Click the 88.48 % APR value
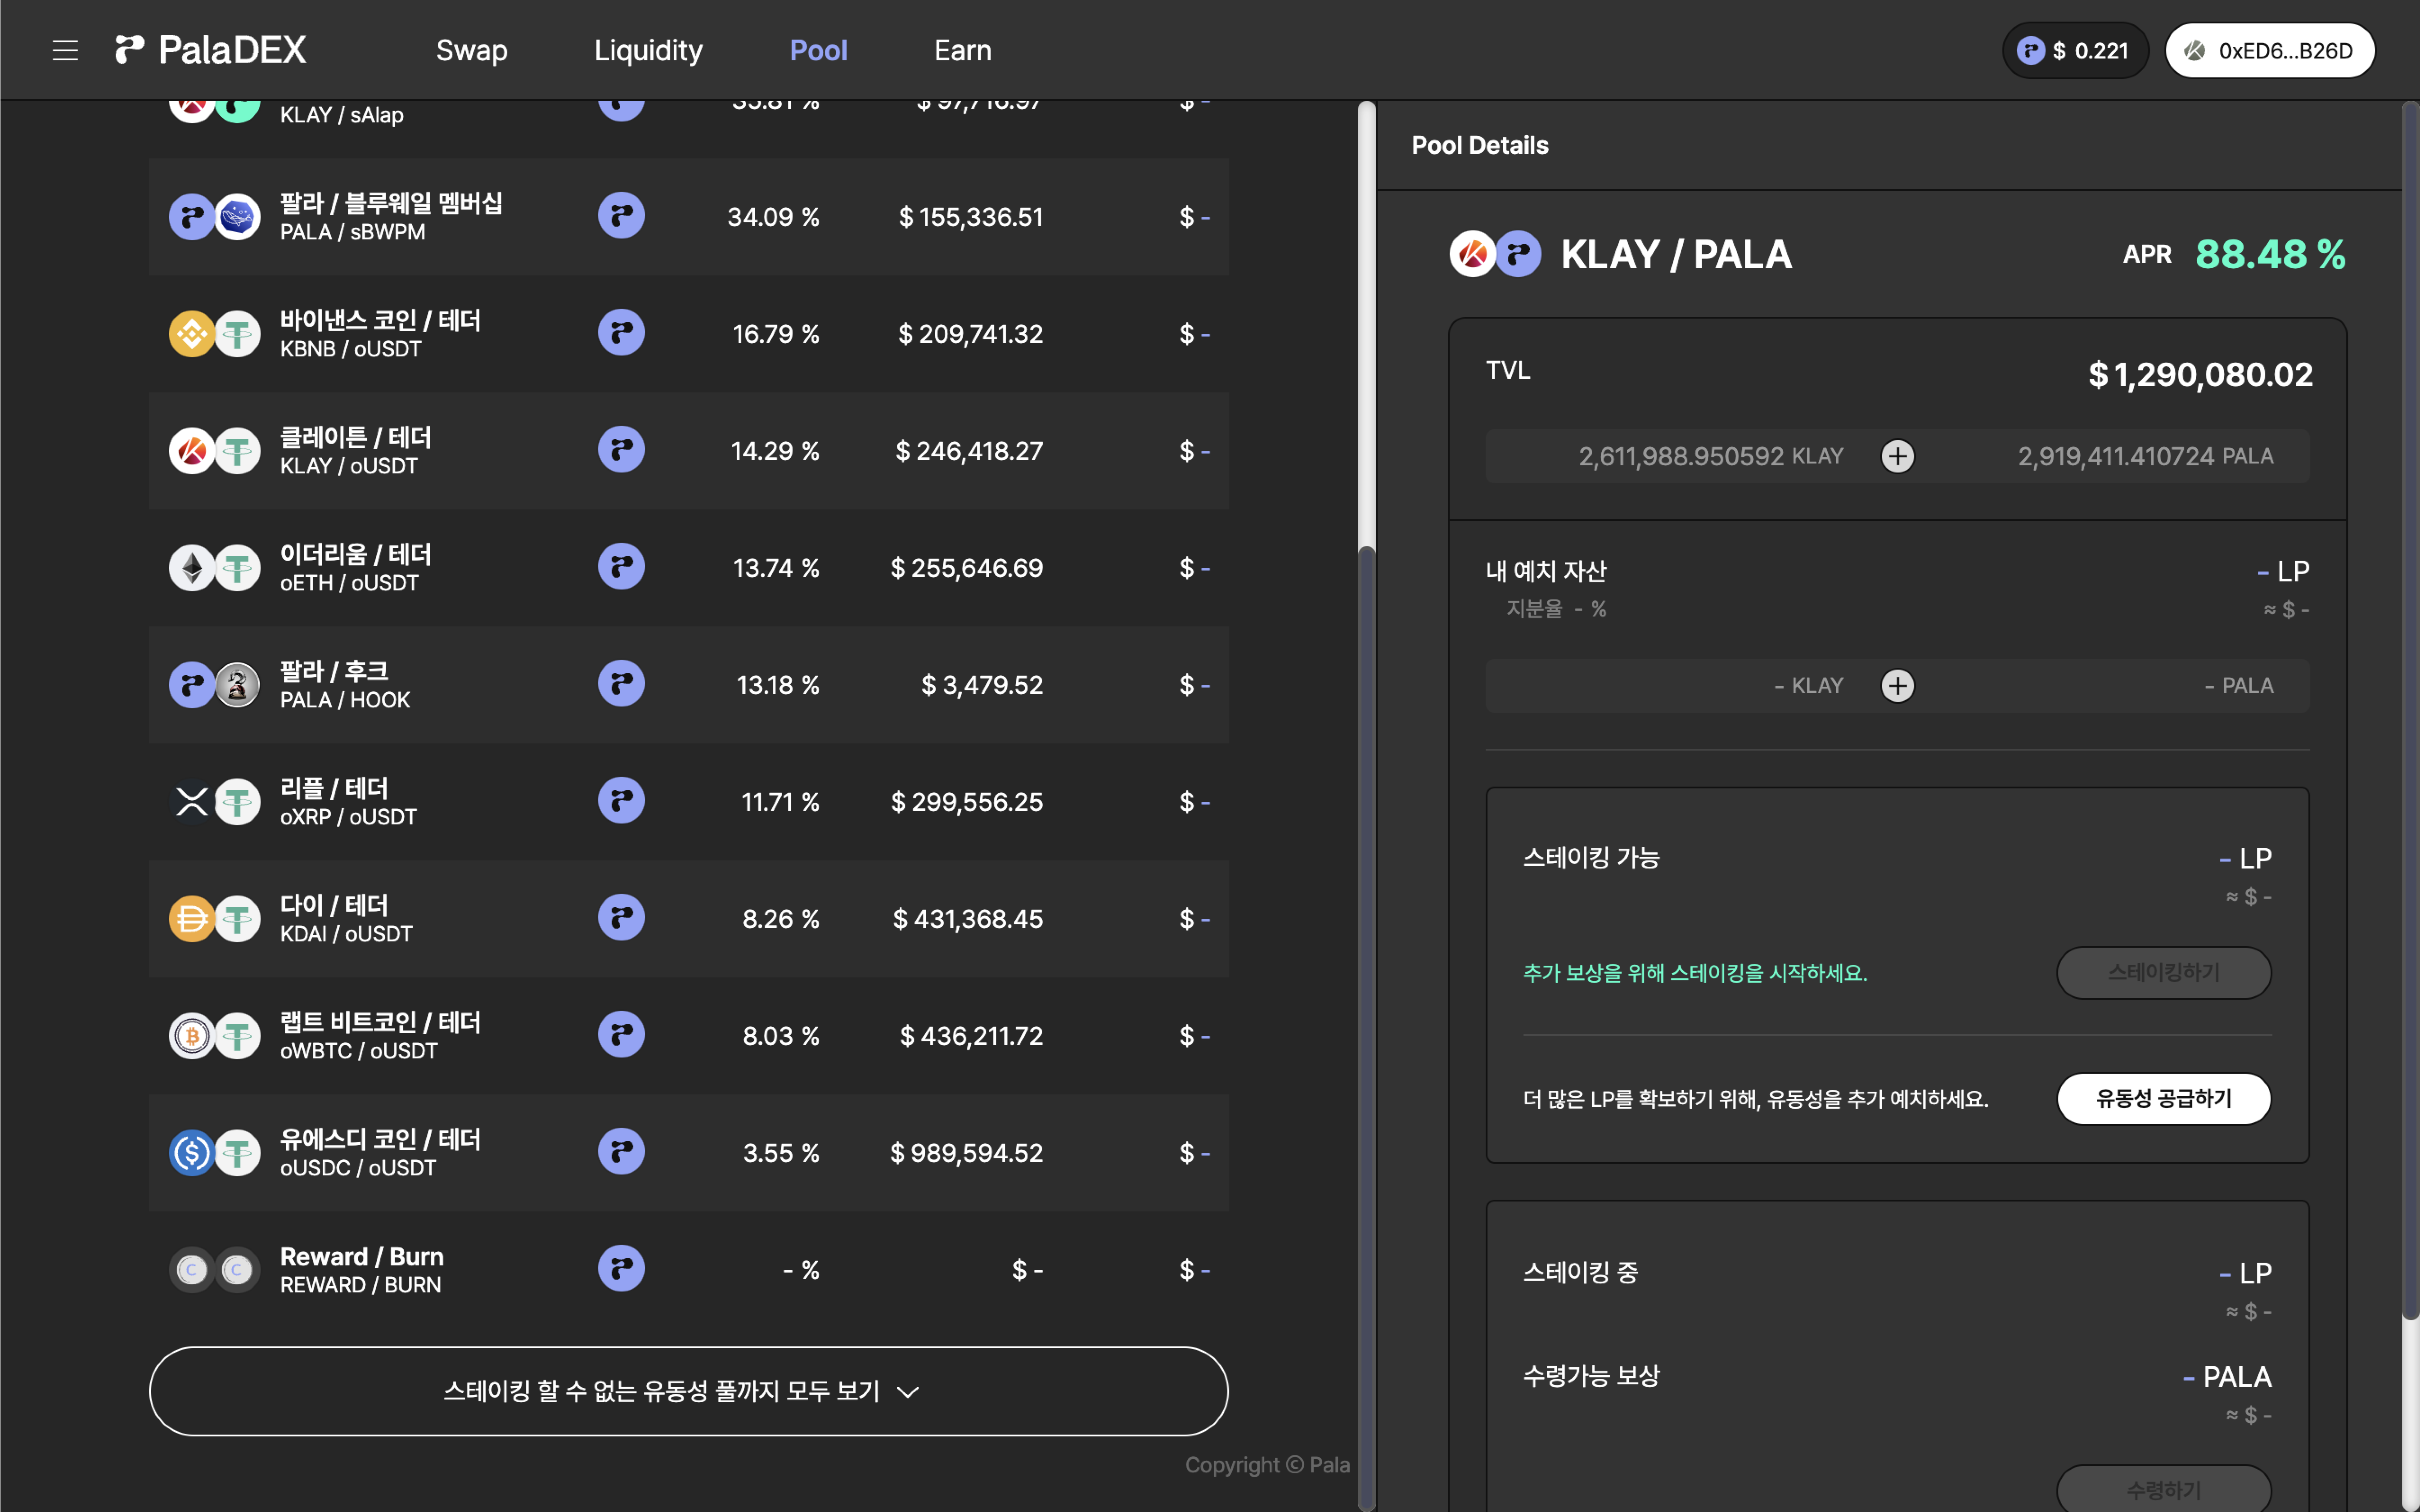This screenshot has height=1512, width=2420. (2270, 254)
